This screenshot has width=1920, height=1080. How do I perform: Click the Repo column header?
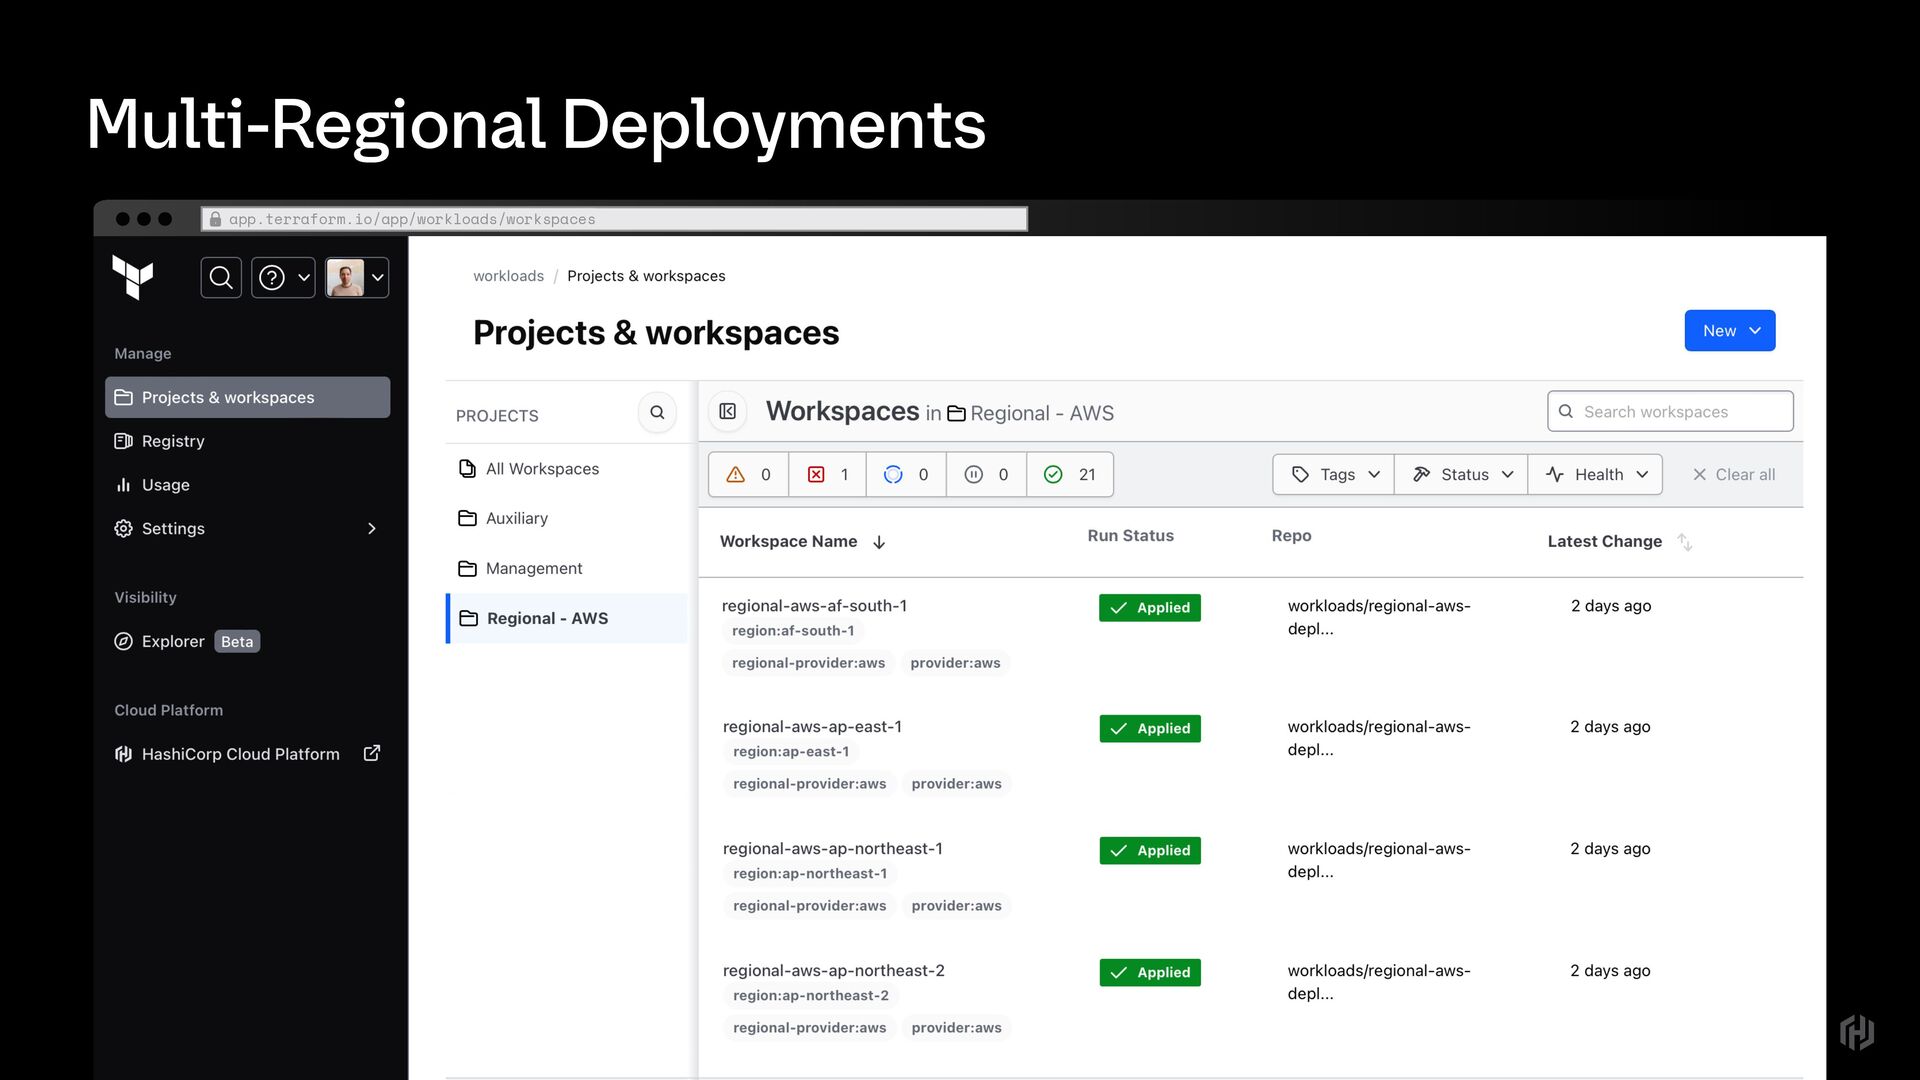coord(1291,535)
